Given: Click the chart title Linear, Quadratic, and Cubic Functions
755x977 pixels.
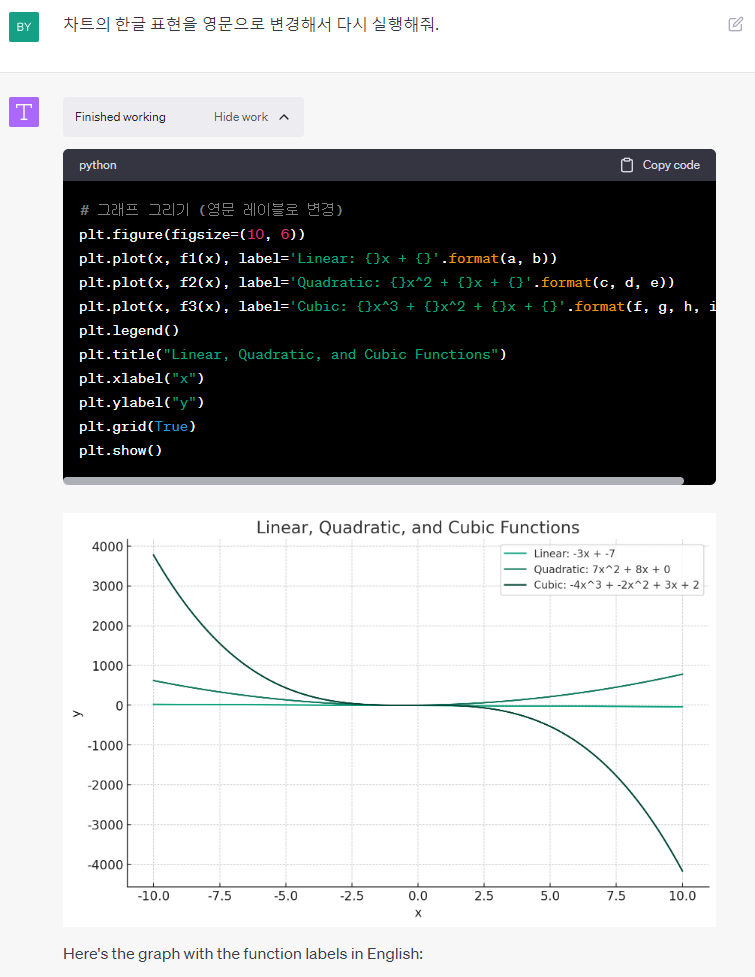Looking at the screenshot, I should [417, 527].
